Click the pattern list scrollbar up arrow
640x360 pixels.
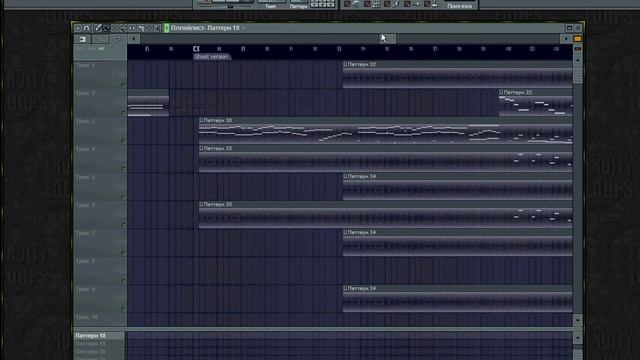coord(578,338)
